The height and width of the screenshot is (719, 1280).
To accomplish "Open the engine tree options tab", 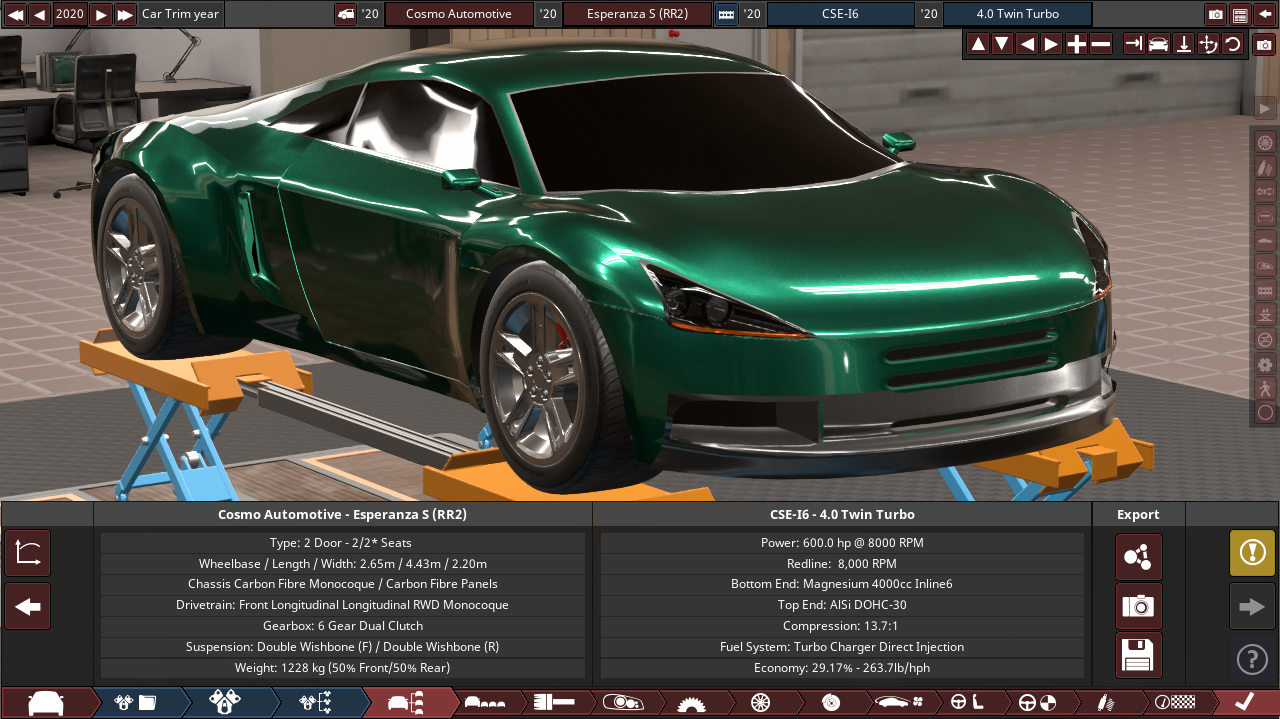I will (316, 703).
